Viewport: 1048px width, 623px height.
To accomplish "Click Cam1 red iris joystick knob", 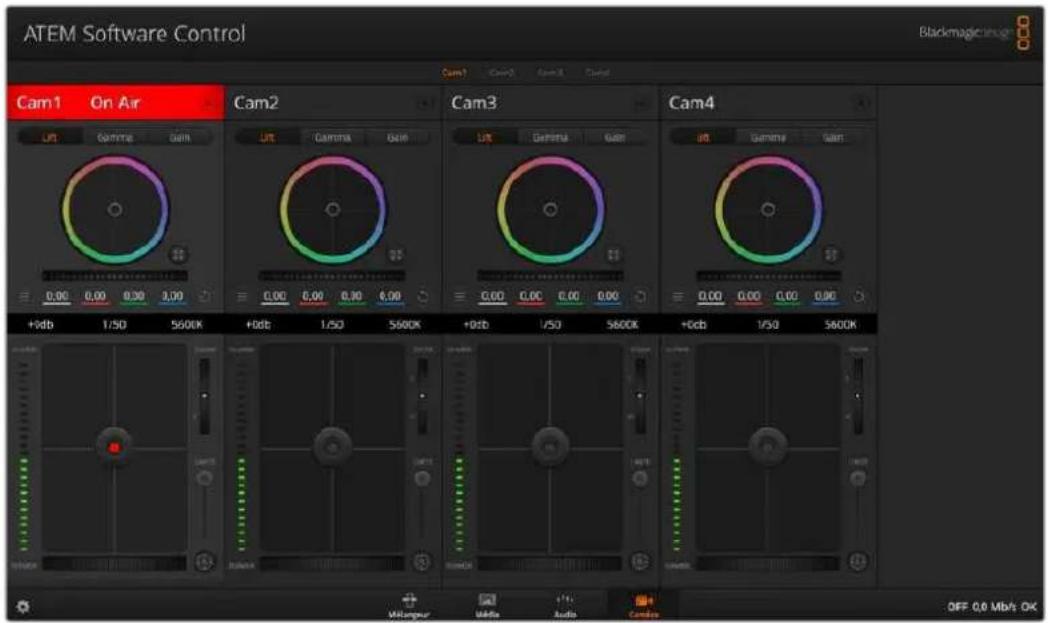I will 114,447.
